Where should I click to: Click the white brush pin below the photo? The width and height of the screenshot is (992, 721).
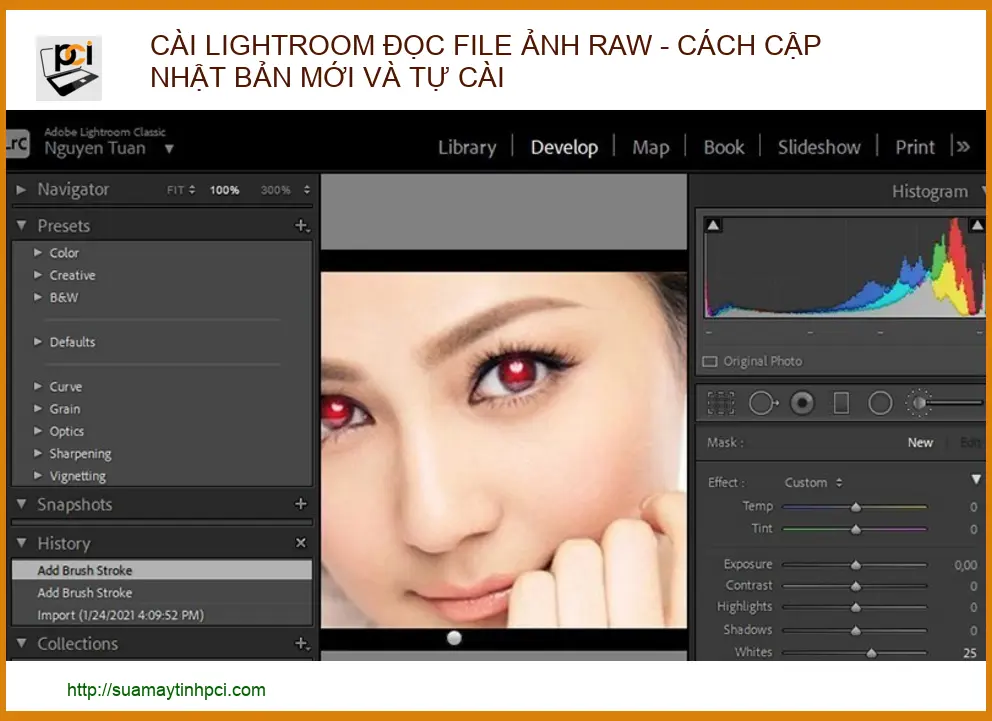[x=454, y=638]
